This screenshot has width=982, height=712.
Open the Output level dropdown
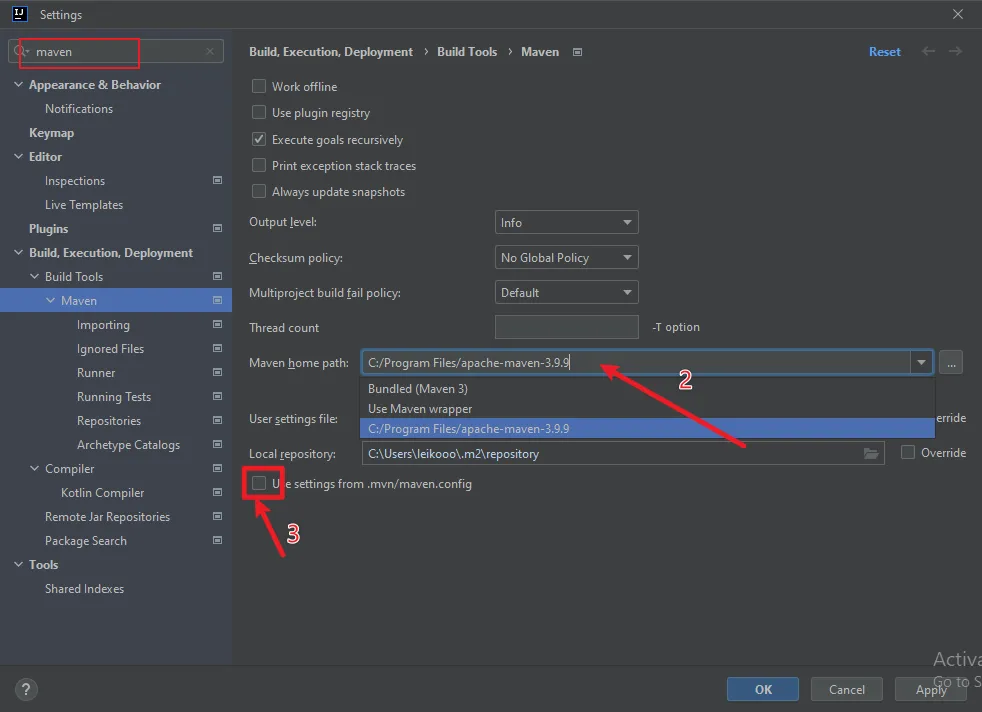[566, 223]
